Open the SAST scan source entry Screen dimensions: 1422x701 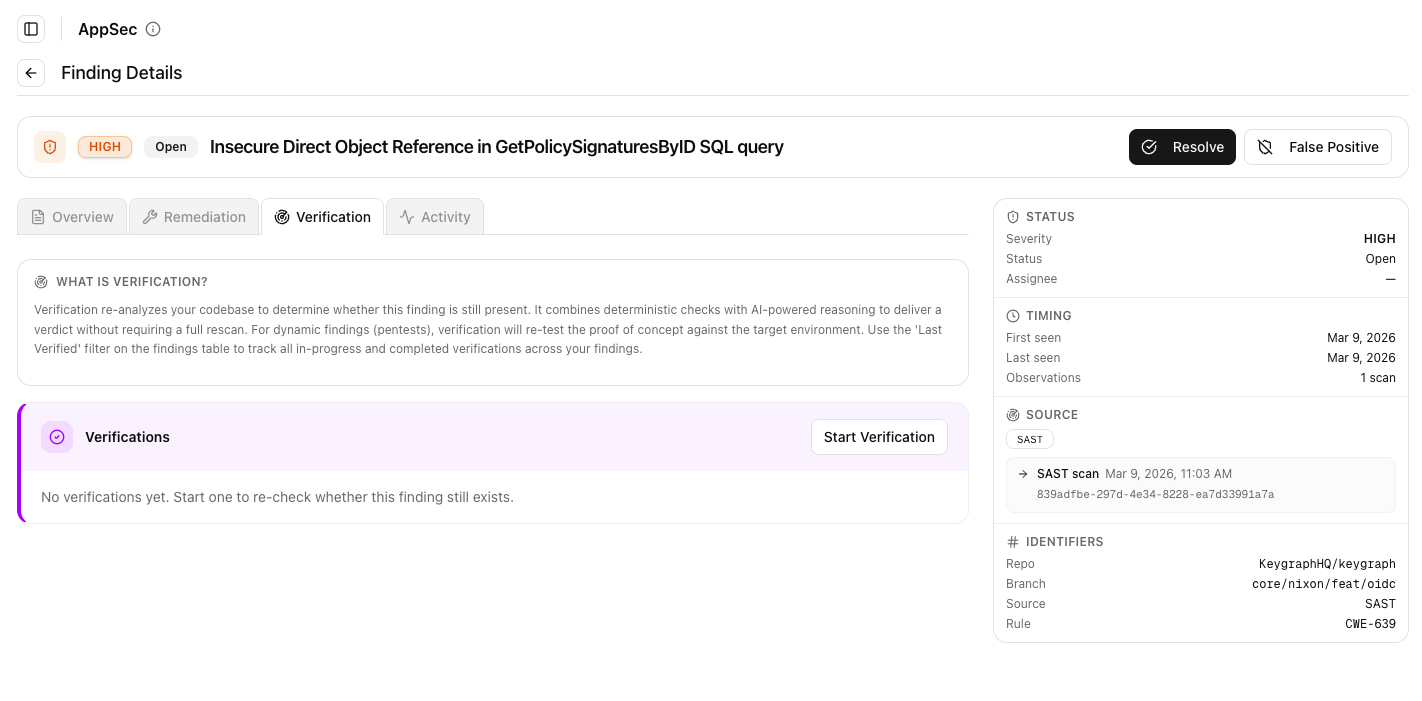tap(1201, 484)
